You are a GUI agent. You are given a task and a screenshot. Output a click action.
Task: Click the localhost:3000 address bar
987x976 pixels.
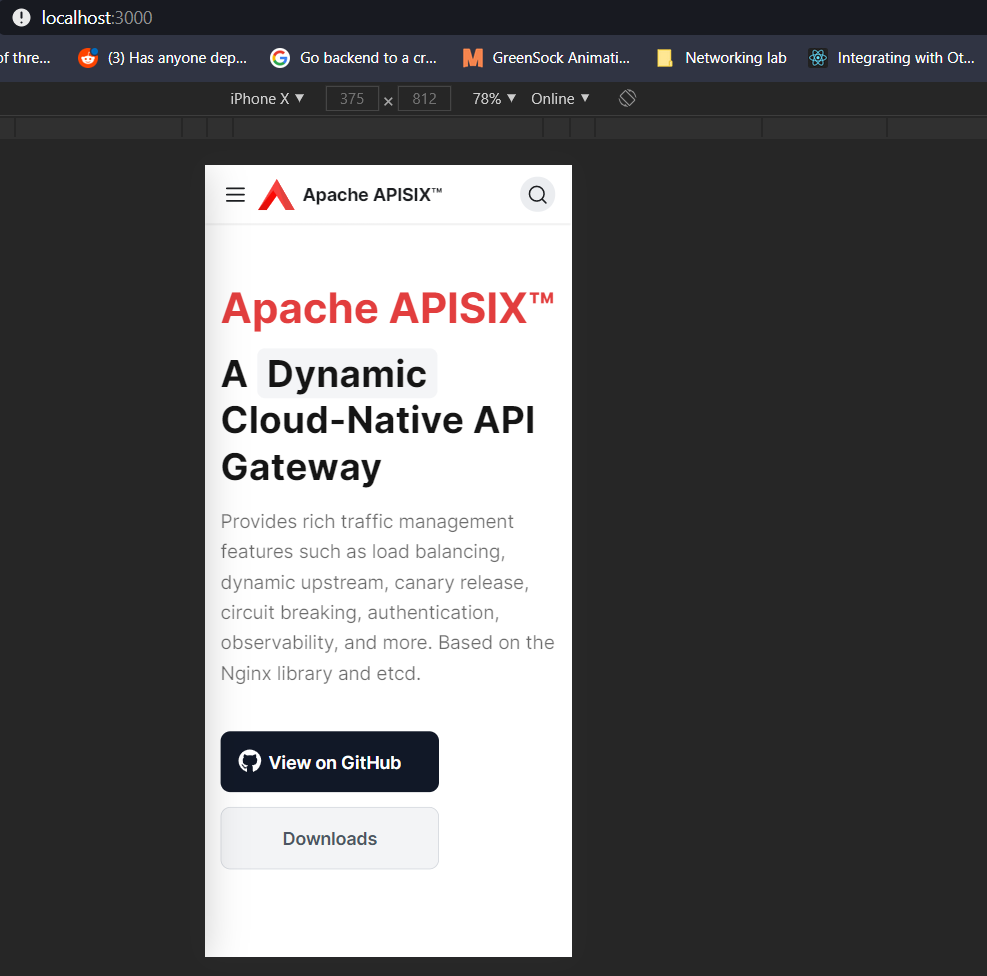(x=97, y=18)
